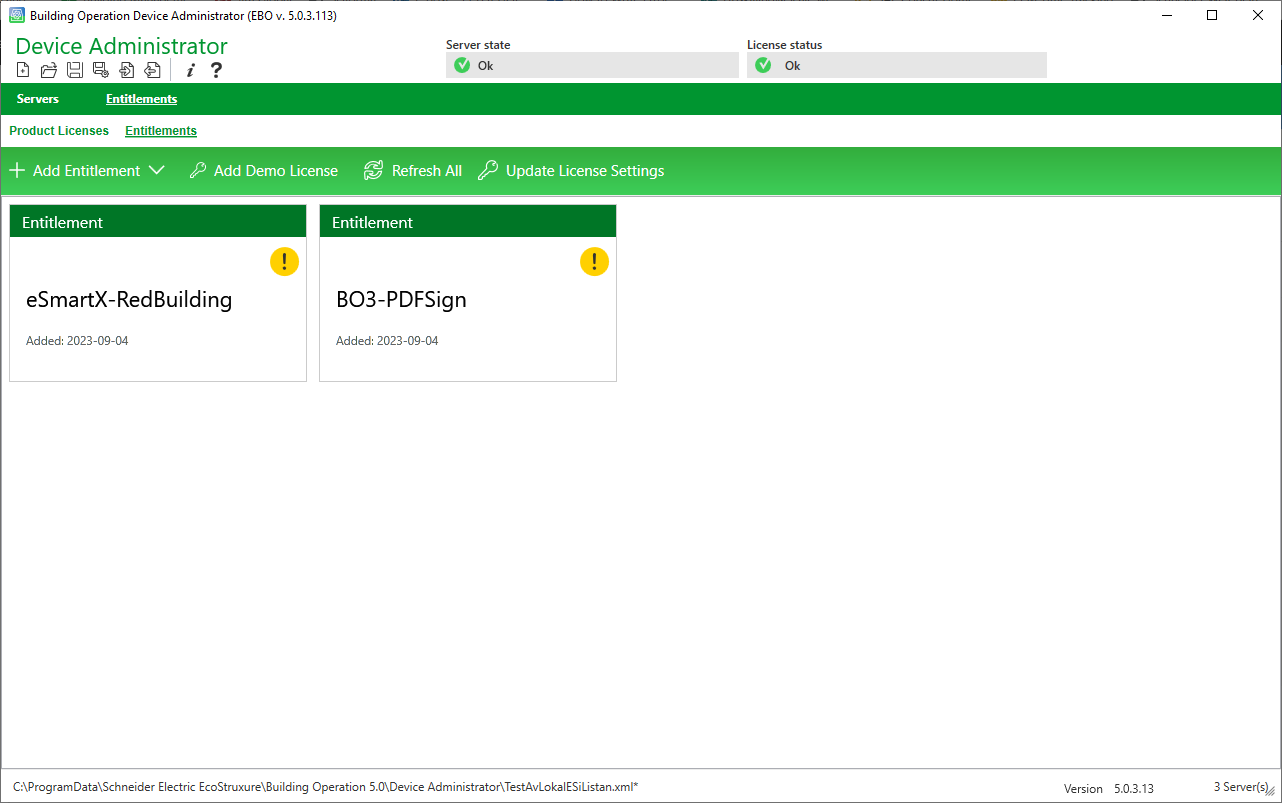Click the Add Demo License button
This screenshot has width=1282, height=803.
pyautogui.click(x=264, y=171)
